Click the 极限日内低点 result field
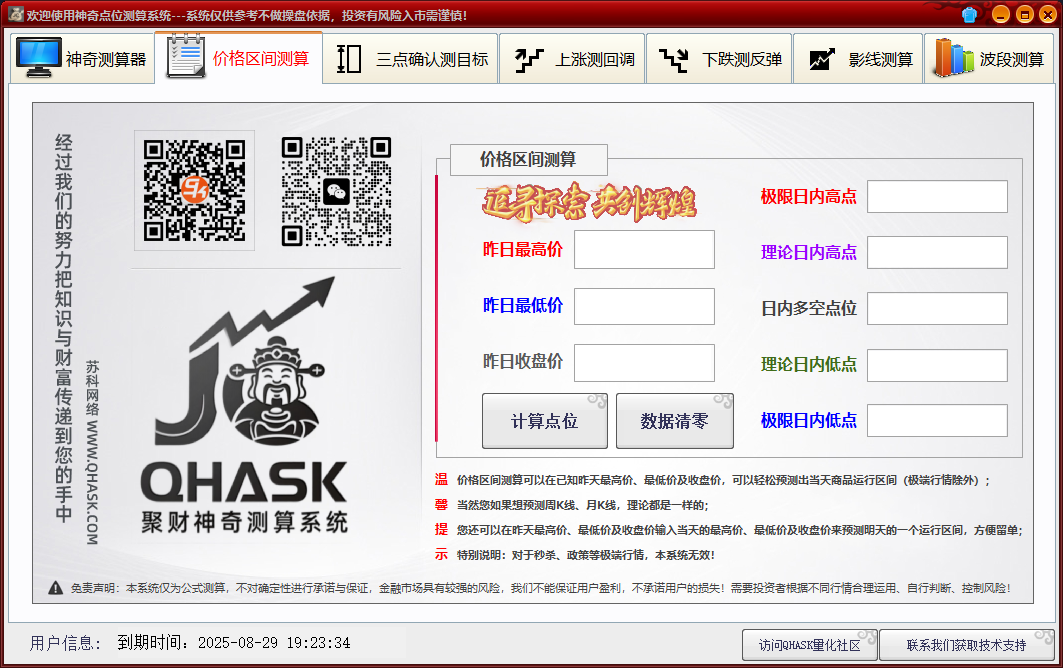 point(937,420)
